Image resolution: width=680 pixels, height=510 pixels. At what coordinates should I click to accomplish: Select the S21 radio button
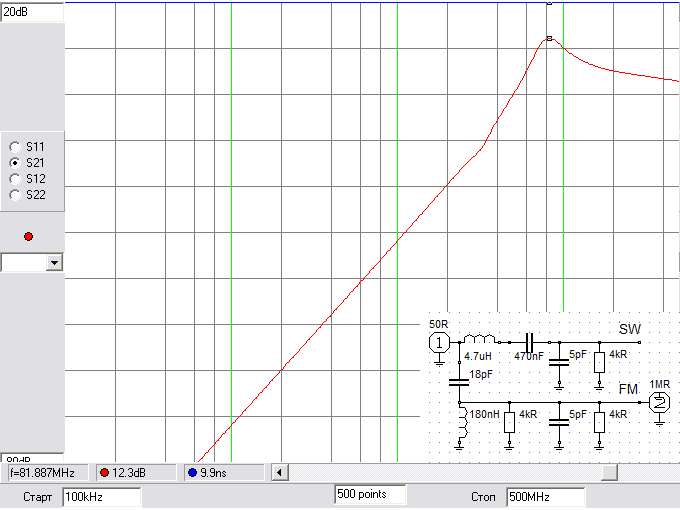point(15,162)
